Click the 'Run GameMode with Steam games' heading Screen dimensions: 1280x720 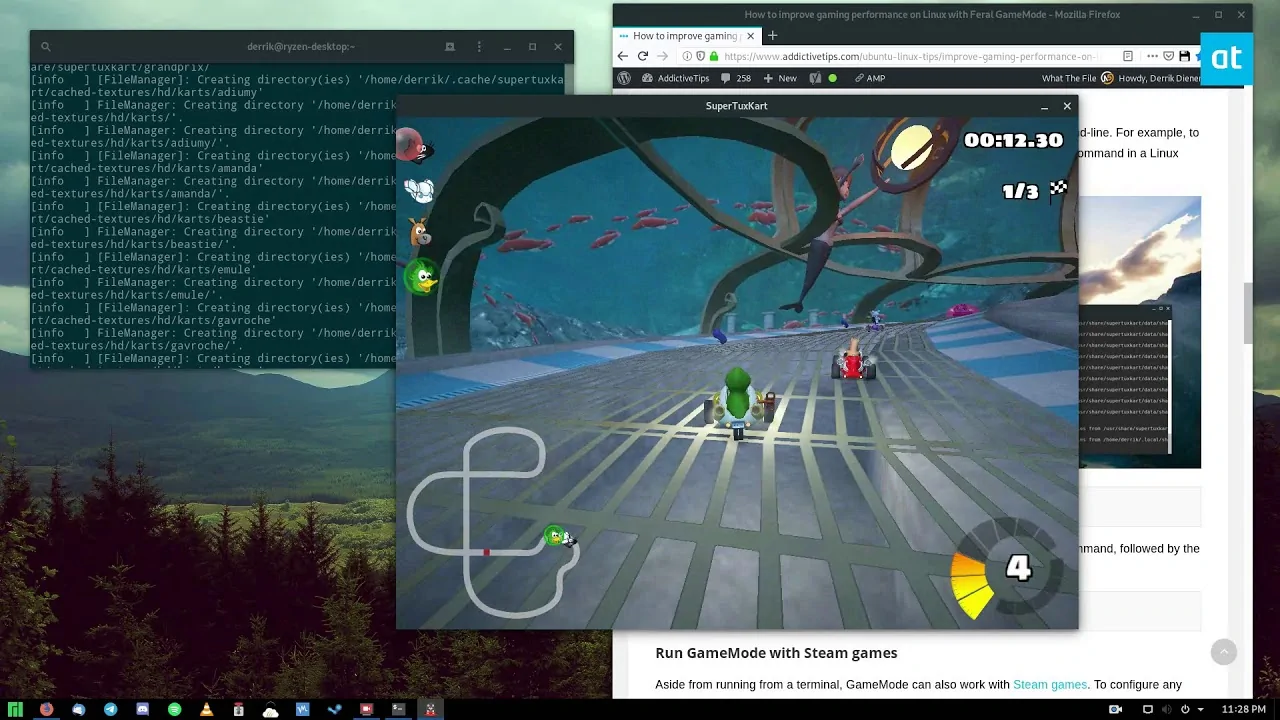pos(776,653)
